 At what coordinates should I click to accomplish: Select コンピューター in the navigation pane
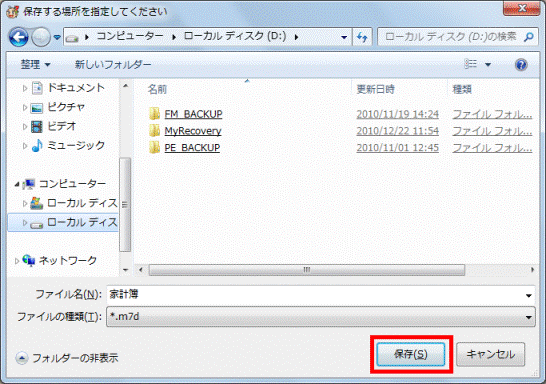coord(72,183)
